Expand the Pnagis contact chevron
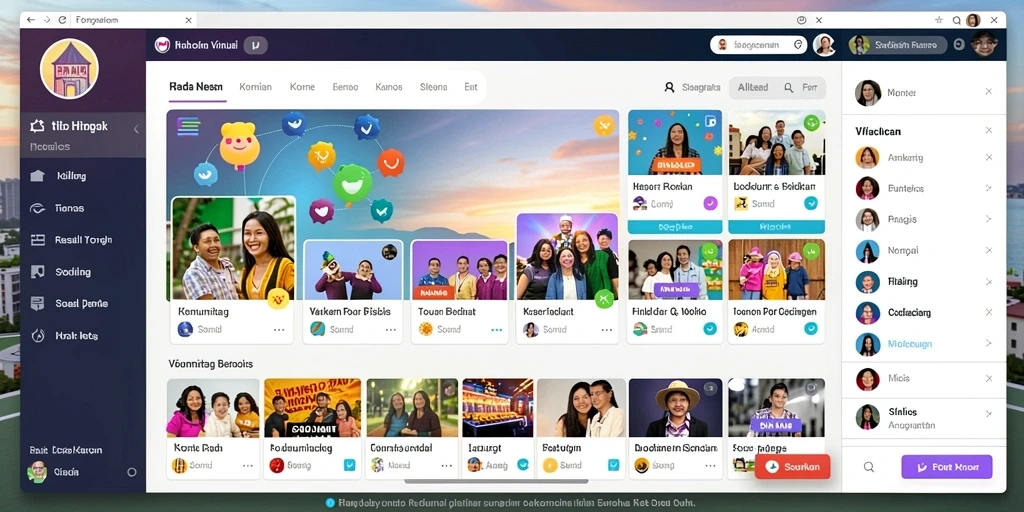 pyautogui.click(x=989, y=219)
